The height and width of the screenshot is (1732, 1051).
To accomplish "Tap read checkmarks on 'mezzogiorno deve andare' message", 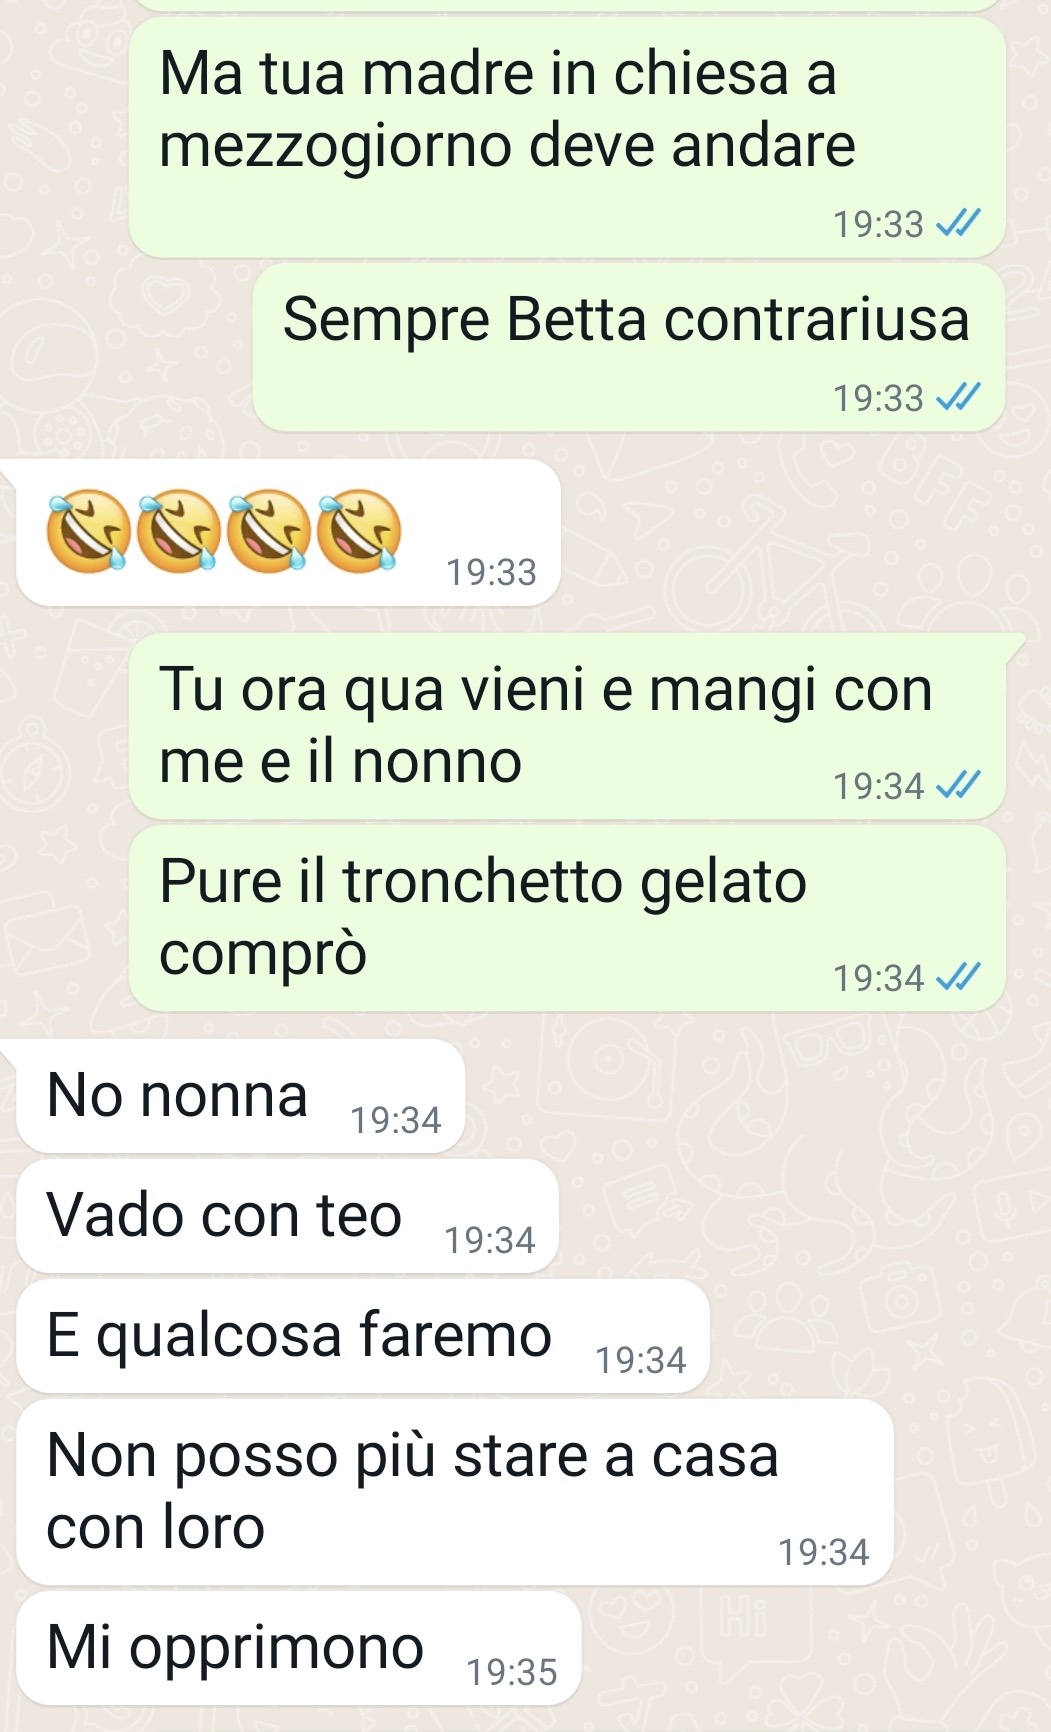I will pos(958,224).
